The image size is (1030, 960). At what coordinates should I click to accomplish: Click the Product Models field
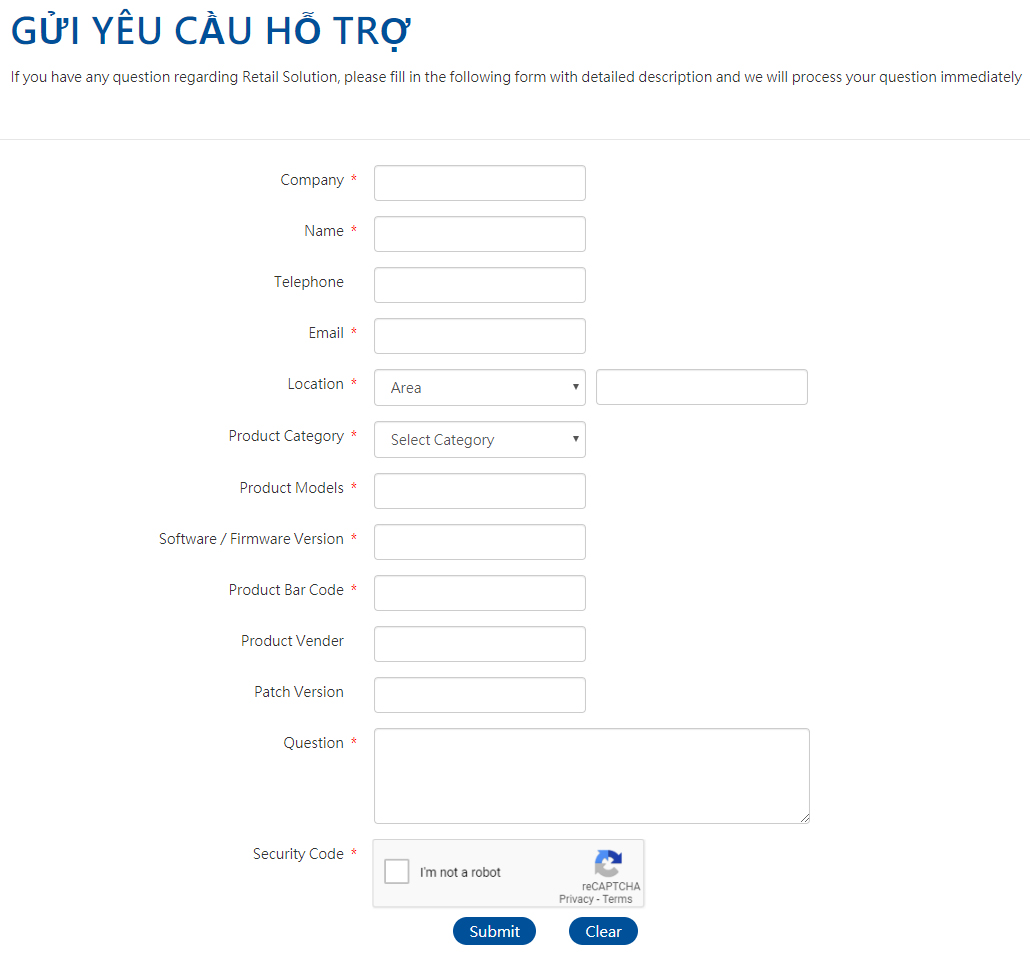click(x=480, y=491)
